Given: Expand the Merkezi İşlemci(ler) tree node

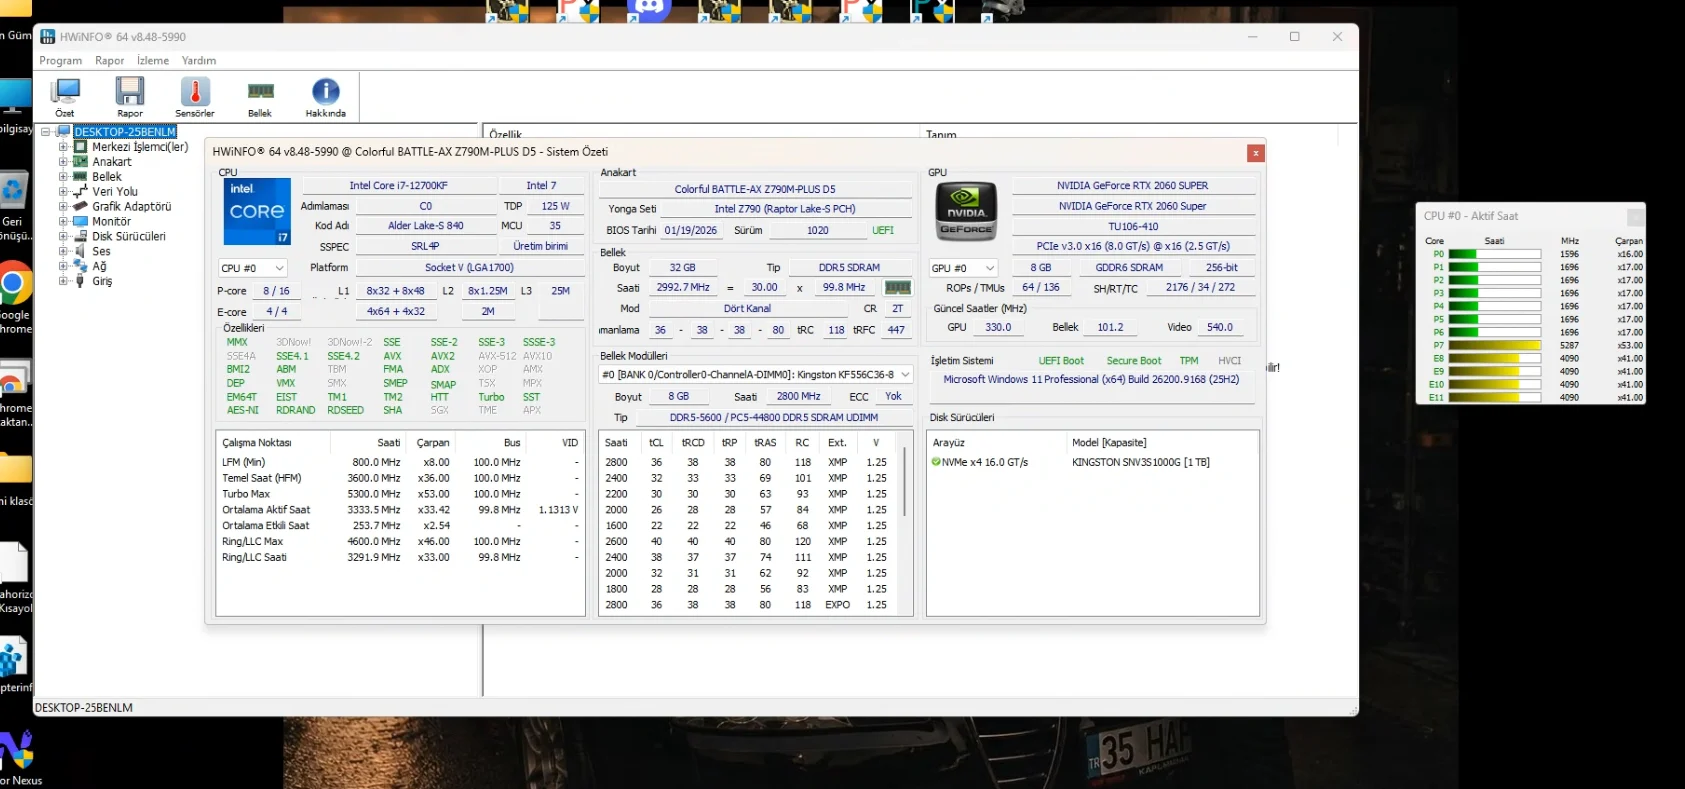Looking at the screenshot, I should [63, 147].
